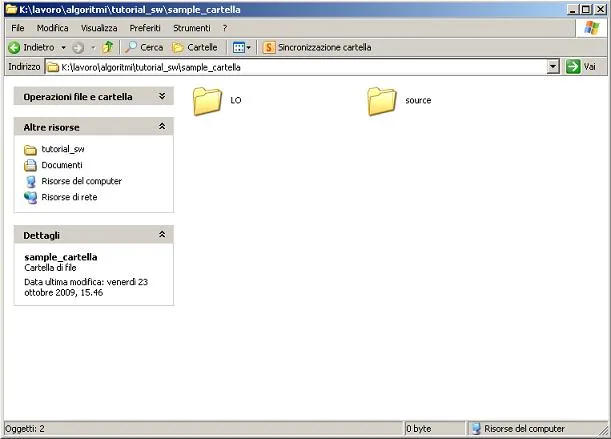Viewport: 611px width, 439px height.
Task: Click the Indietro back arrow icon
Action: click(14, 48)
